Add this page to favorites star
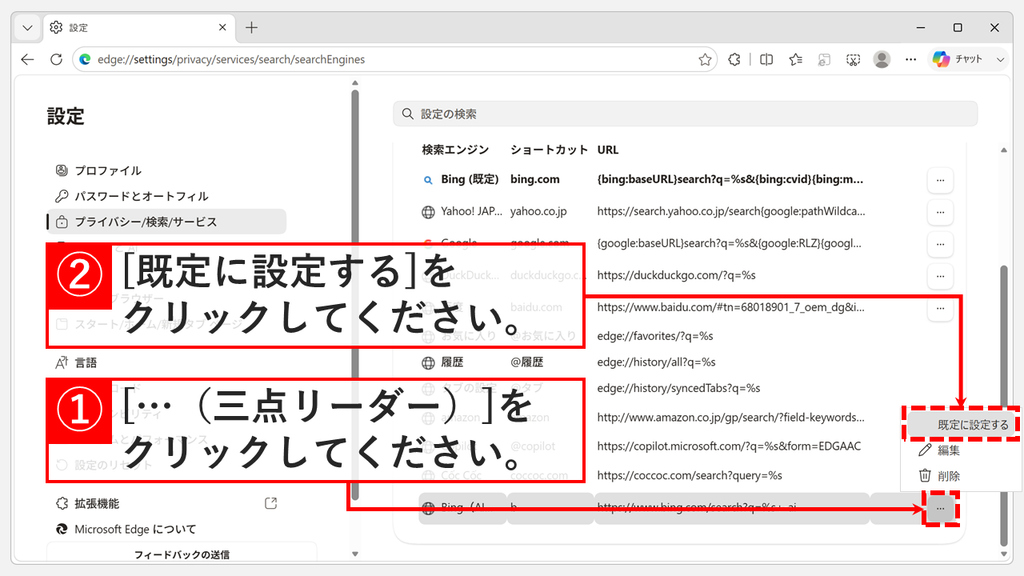 pyautogui.click(x=705, y=59)
